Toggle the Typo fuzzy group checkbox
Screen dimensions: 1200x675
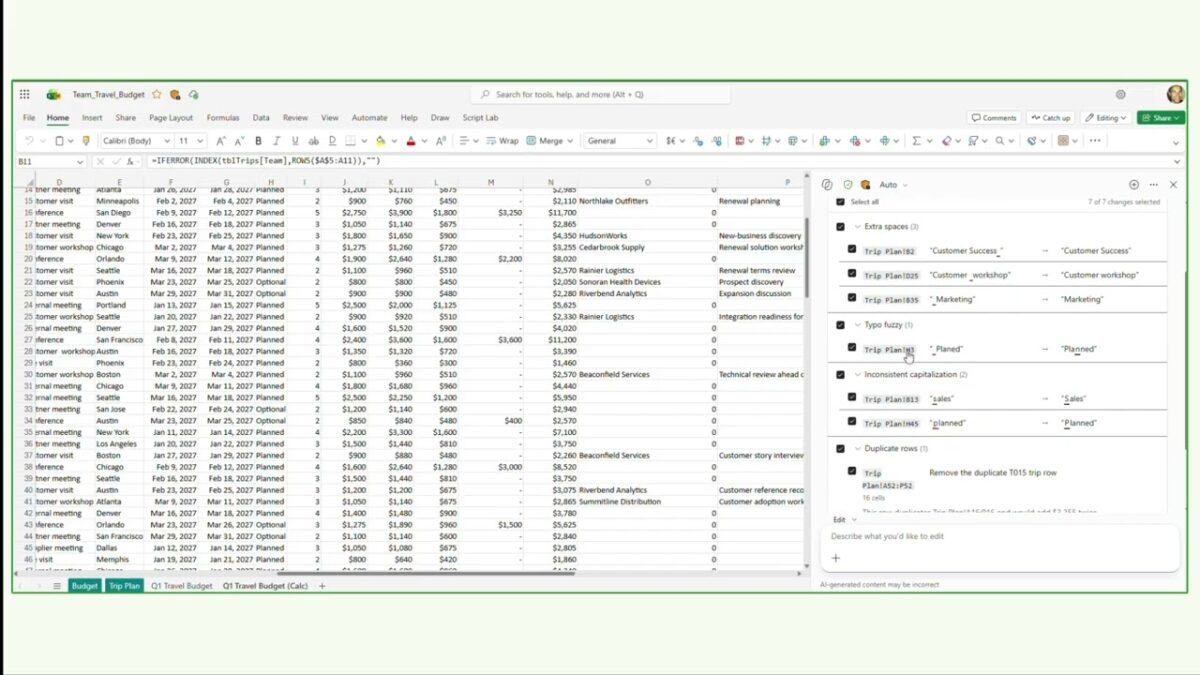click(x=840, y=325)
